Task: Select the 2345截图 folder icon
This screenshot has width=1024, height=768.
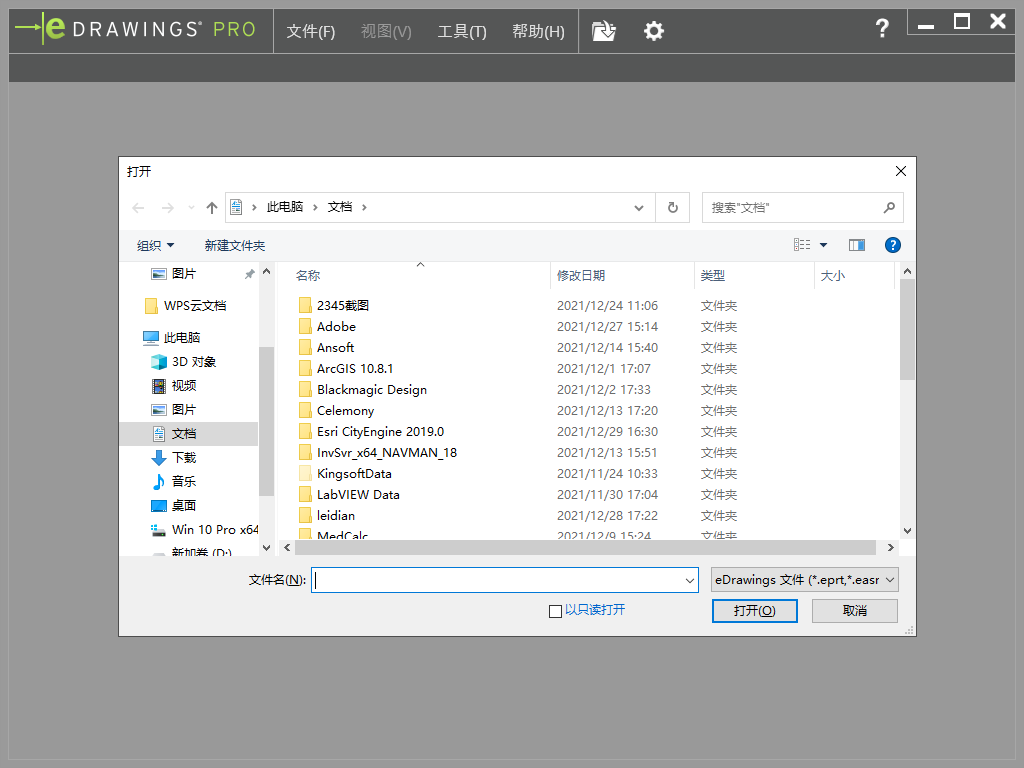Action: (305, 305)
